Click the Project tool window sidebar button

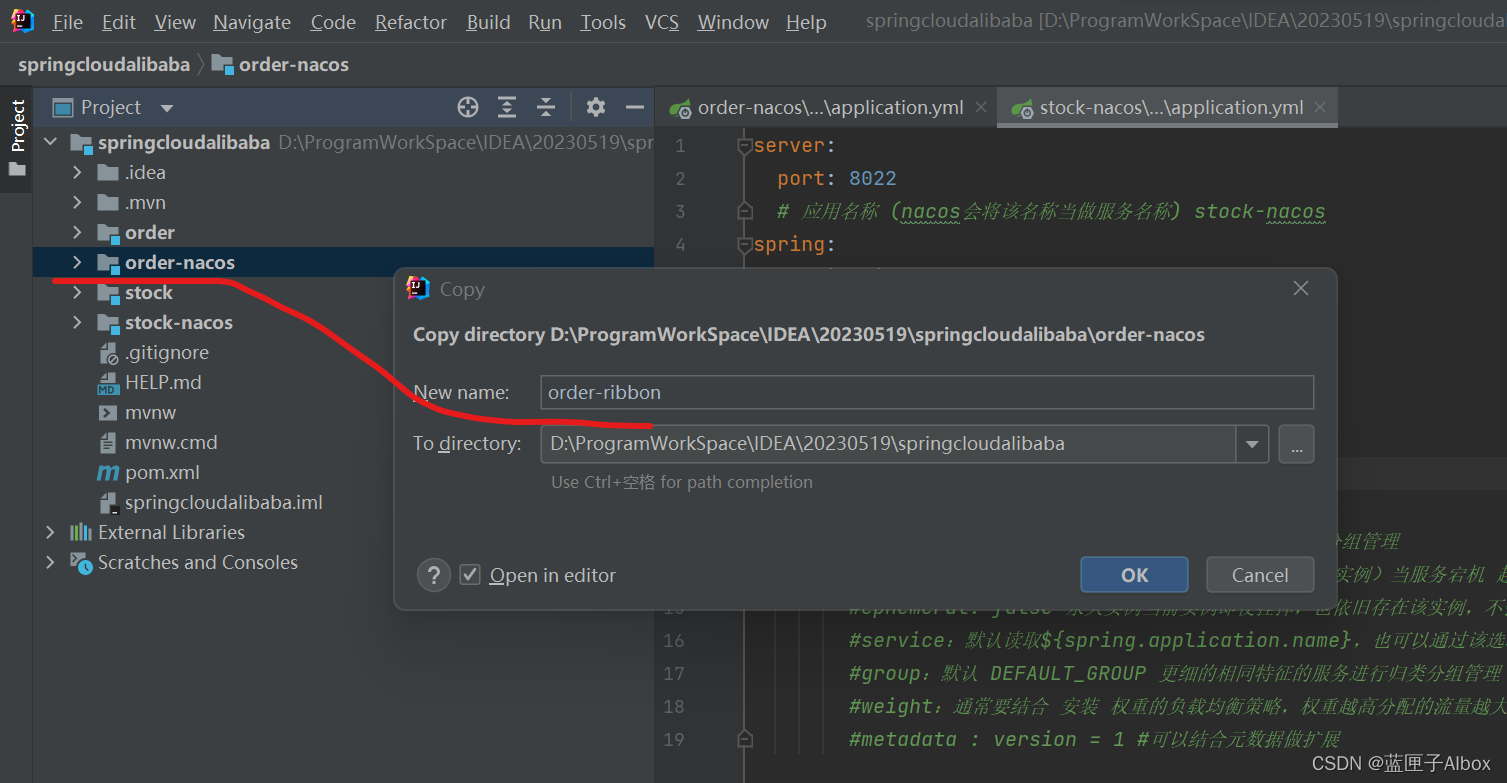pos(17,138)
